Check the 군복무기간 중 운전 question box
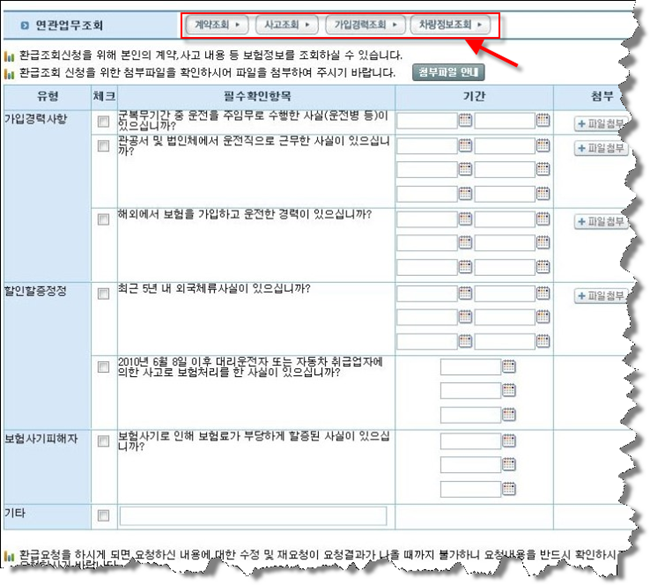Screen dimensions: 650x585 point(103,121)
